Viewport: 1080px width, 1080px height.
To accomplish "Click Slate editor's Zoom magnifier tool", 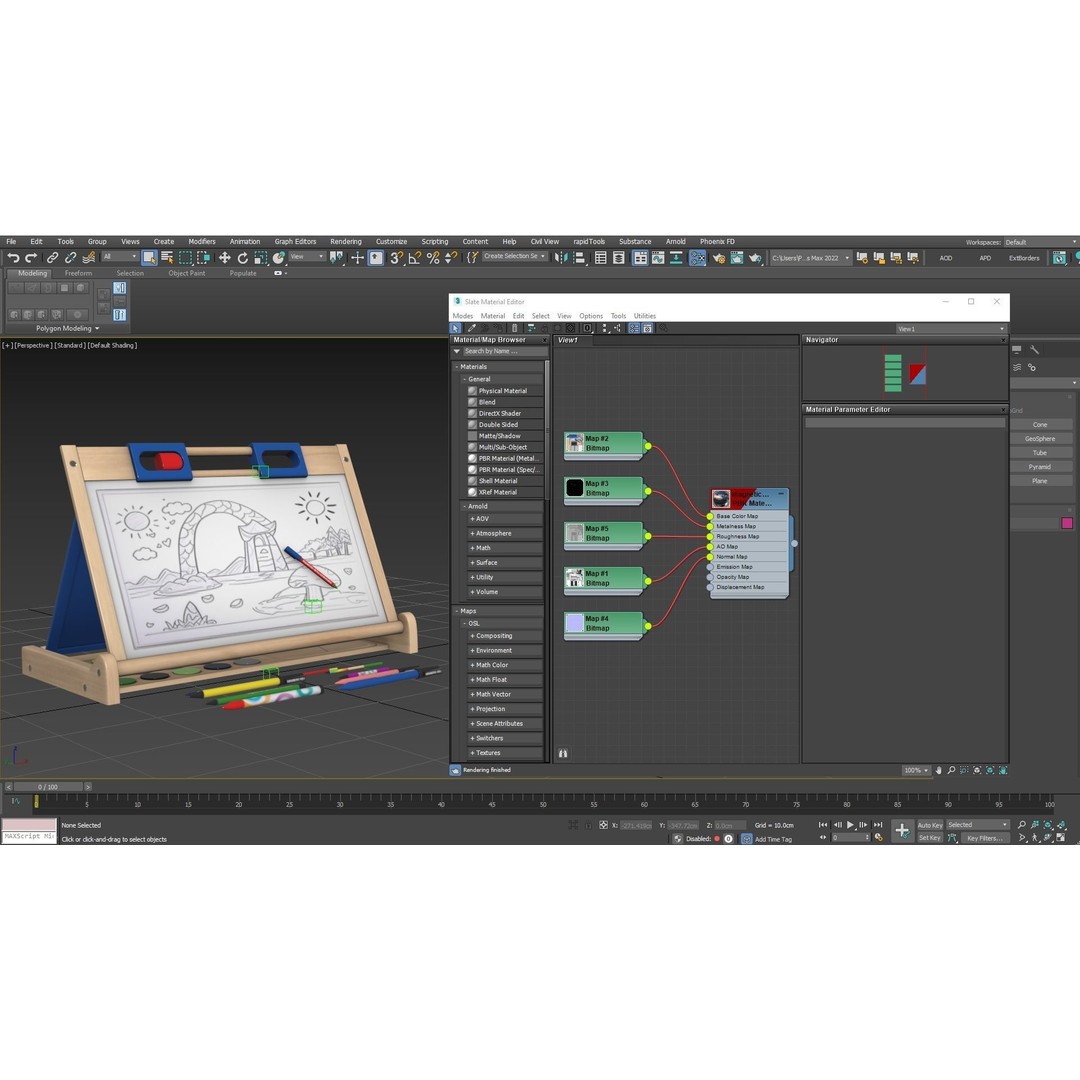I will click(x=951, y=770).
